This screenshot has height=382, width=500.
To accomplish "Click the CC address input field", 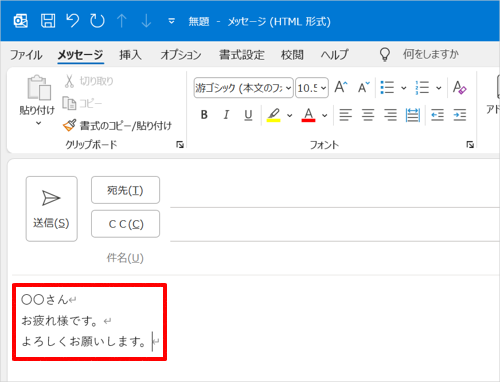I will coord(335,225).
